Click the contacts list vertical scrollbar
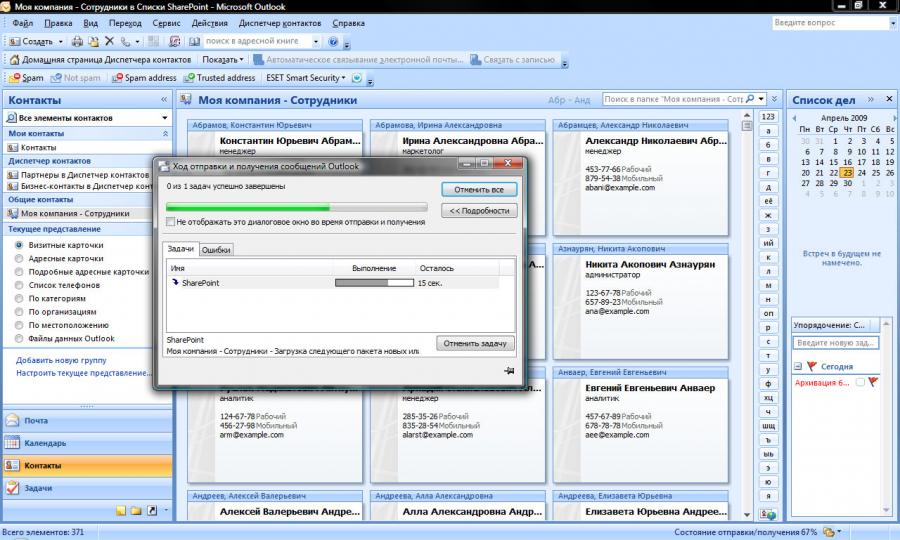The image size is (900, 540). pyautogui.click(x=747, y=316)
